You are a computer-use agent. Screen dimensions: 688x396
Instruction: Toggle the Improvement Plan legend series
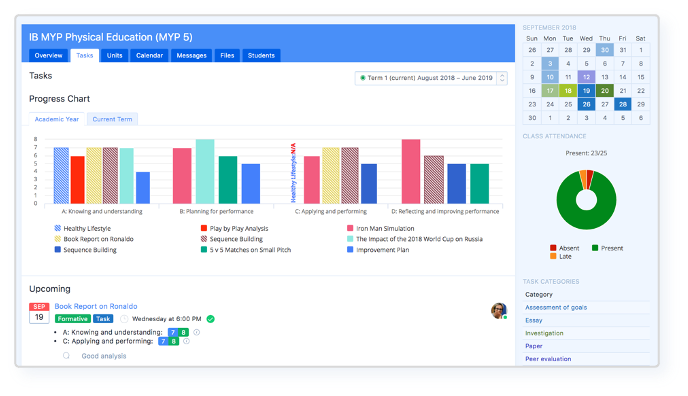click(378, 250)
